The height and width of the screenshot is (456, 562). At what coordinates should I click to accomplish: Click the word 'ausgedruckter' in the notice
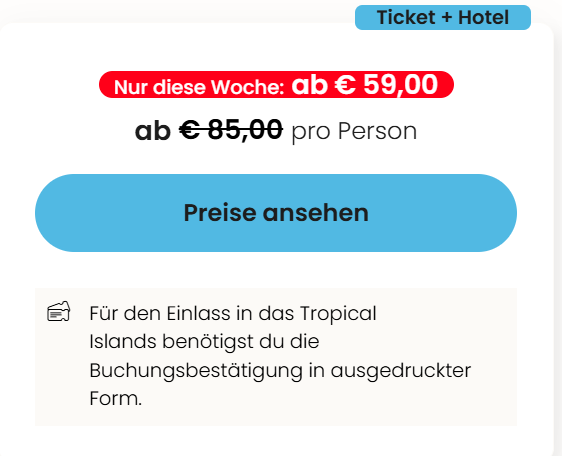click(x=401, y=371)
